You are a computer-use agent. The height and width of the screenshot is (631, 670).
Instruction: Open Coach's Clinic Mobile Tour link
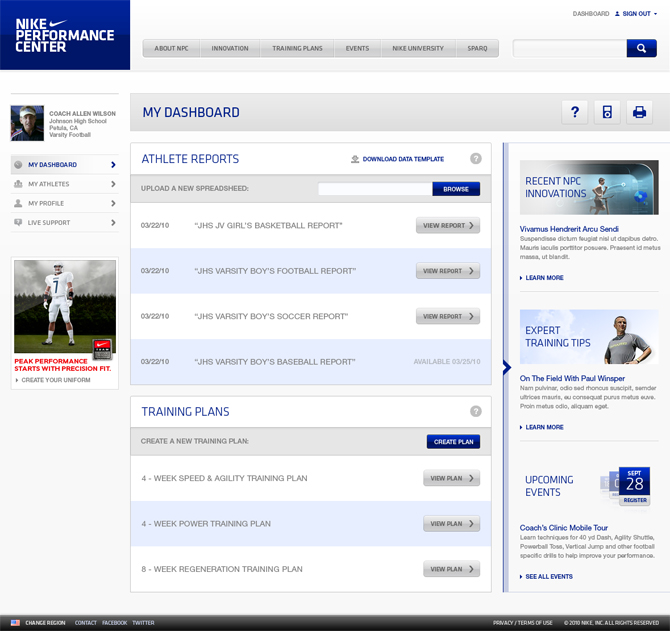(563, 528)
